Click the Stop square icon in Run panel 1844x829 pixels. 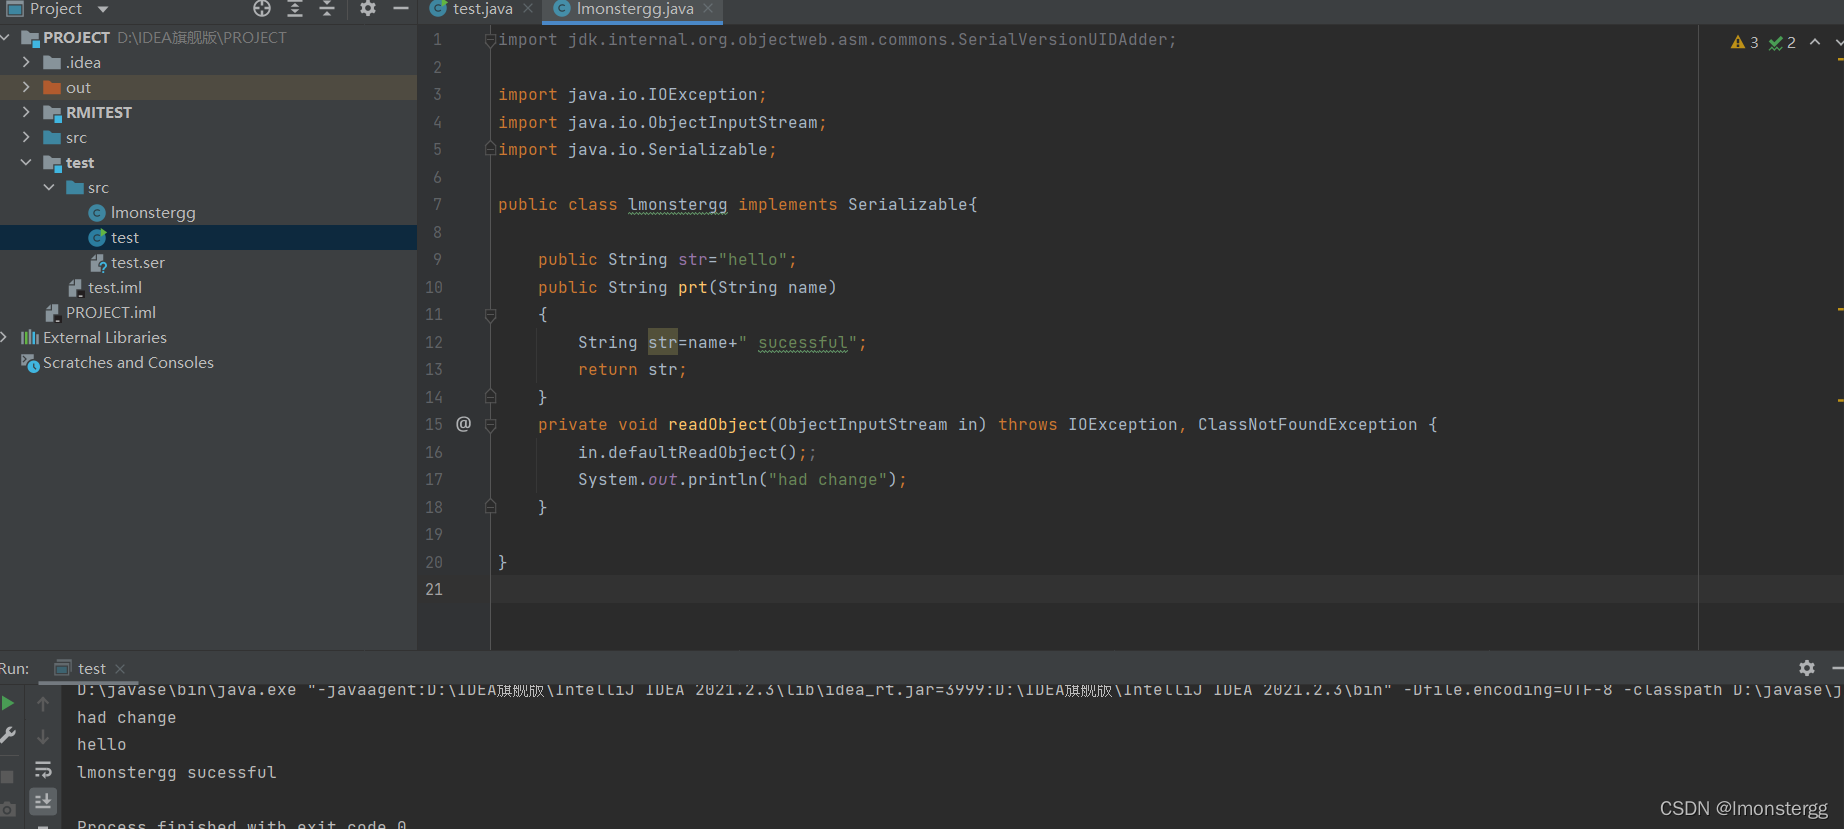point(7,777)
